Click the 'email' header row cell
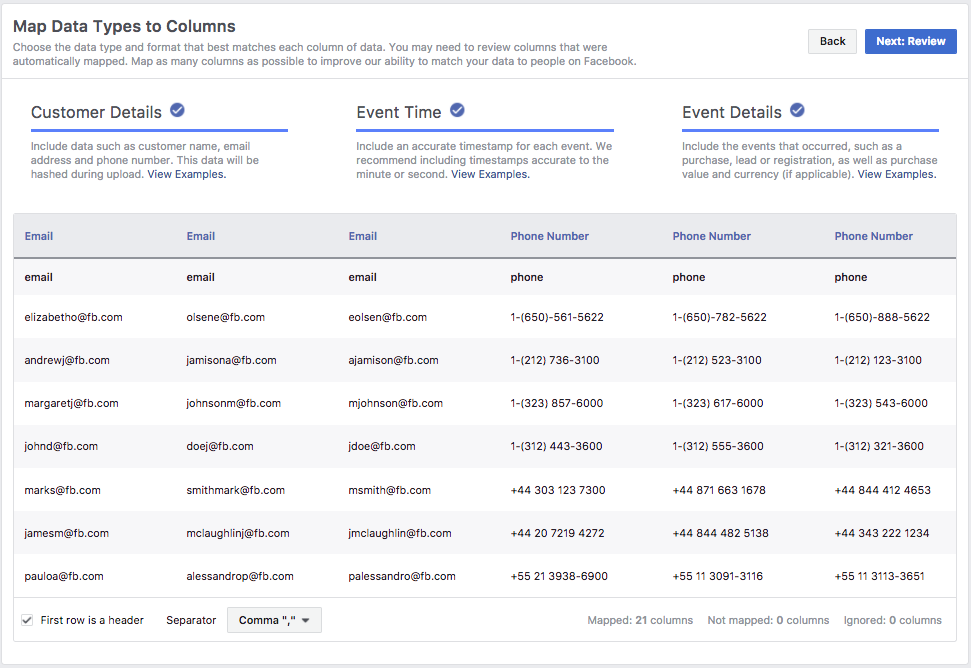The height and width of the screenshot is (668, 971). pyautogui.click(x=36, y=276)
